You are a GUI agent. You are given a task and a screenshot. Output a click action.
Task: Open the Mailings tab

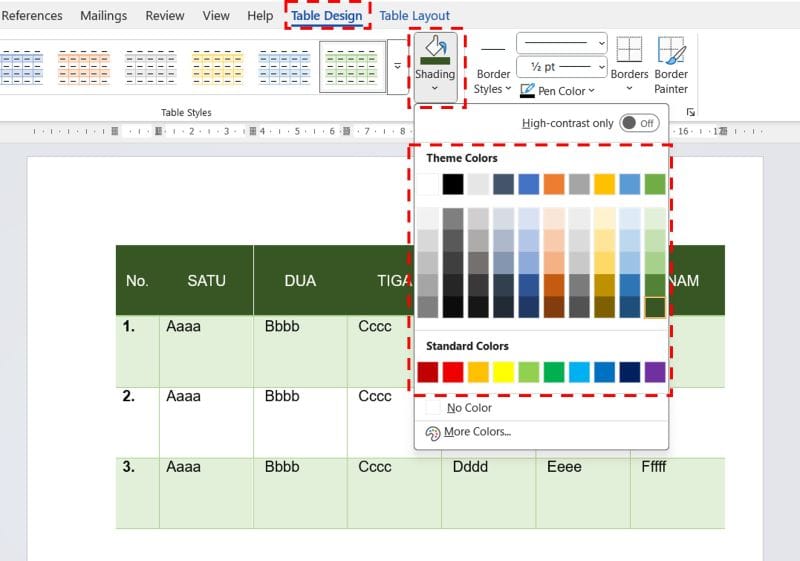click(104, 16)
